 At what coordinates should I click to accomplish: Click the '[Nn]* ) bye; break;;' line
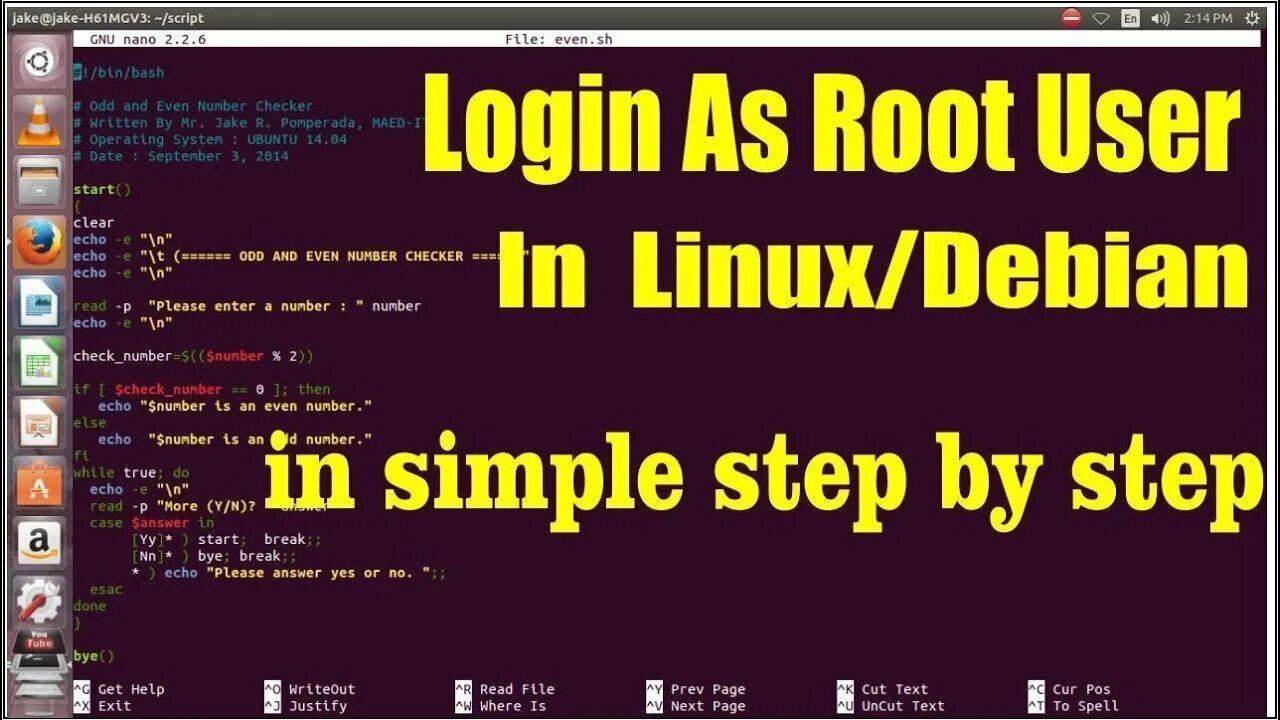214,556
